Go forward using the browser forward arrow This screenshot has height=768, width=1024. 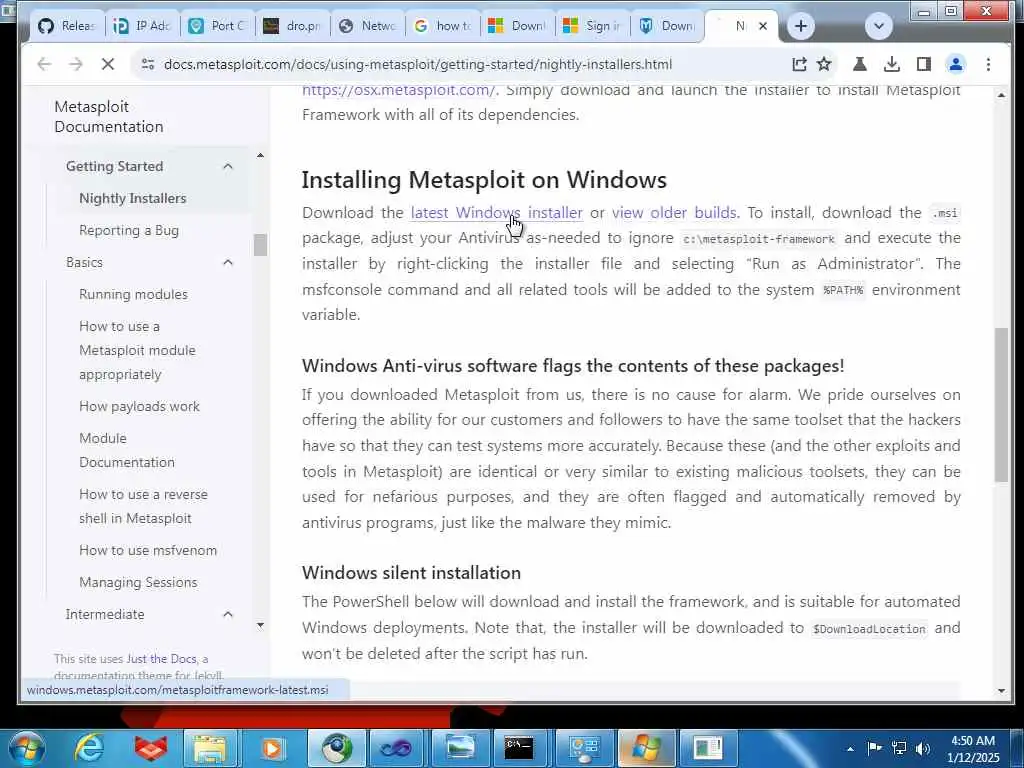(76, 64)
